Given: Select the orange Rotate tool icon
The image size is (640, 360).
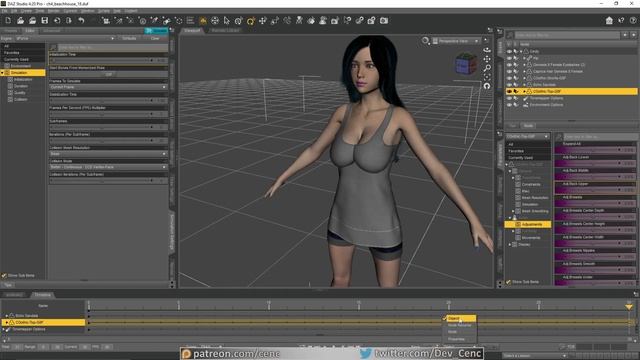Looking at the screenshot, I should [251, 20].
